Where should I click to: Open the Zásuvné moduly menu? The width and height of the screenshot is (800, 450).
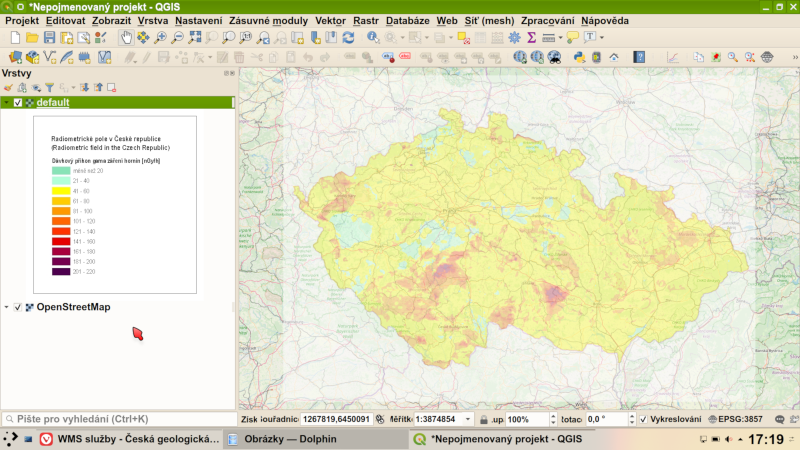tap(268, 20)
